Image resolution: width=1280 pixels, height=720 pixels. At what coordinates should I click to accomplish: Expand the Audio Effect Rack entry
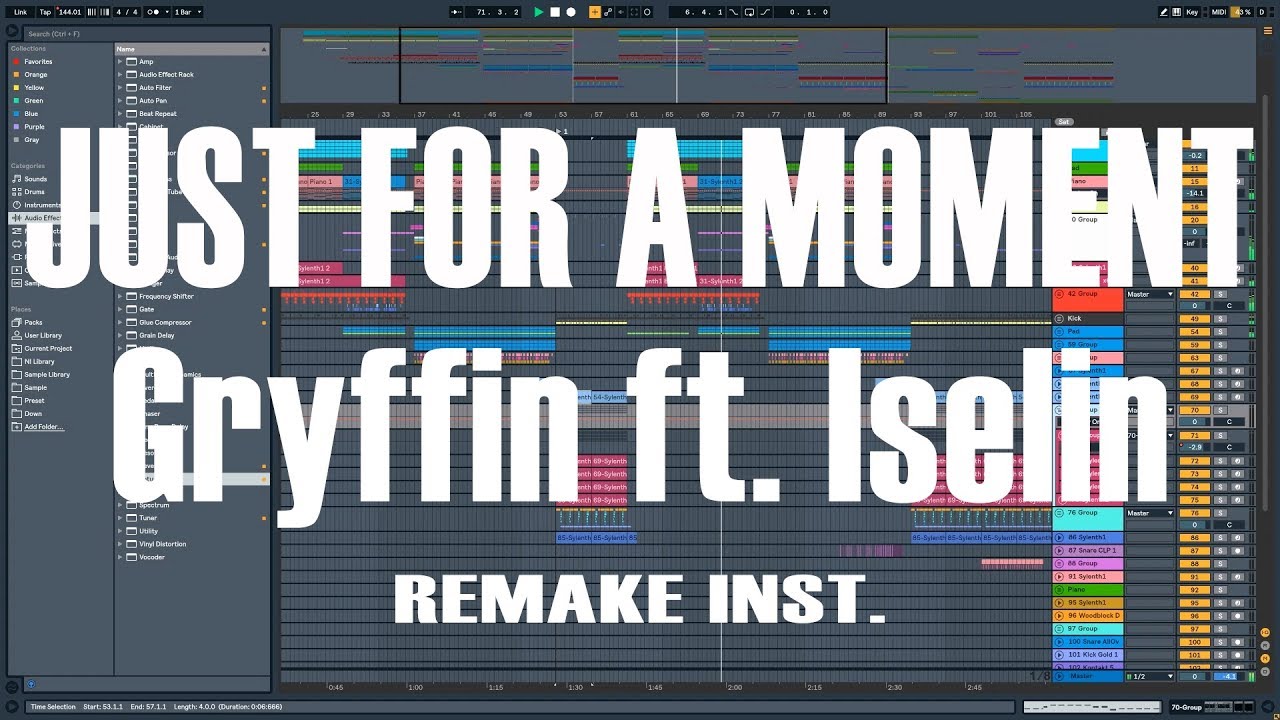[120, 75]
